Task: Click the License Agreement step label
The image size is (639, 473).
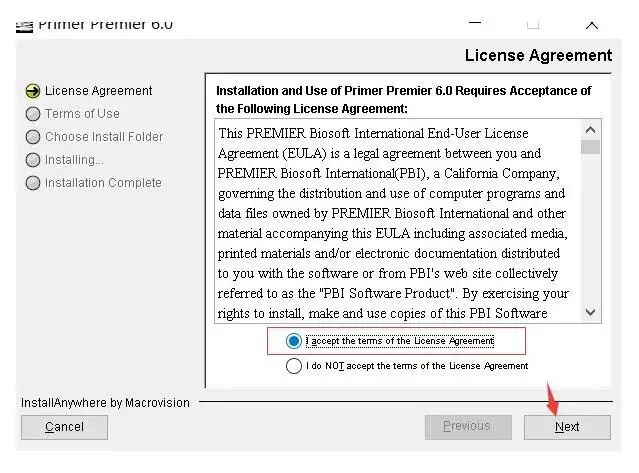Action: tap(99, 91)
